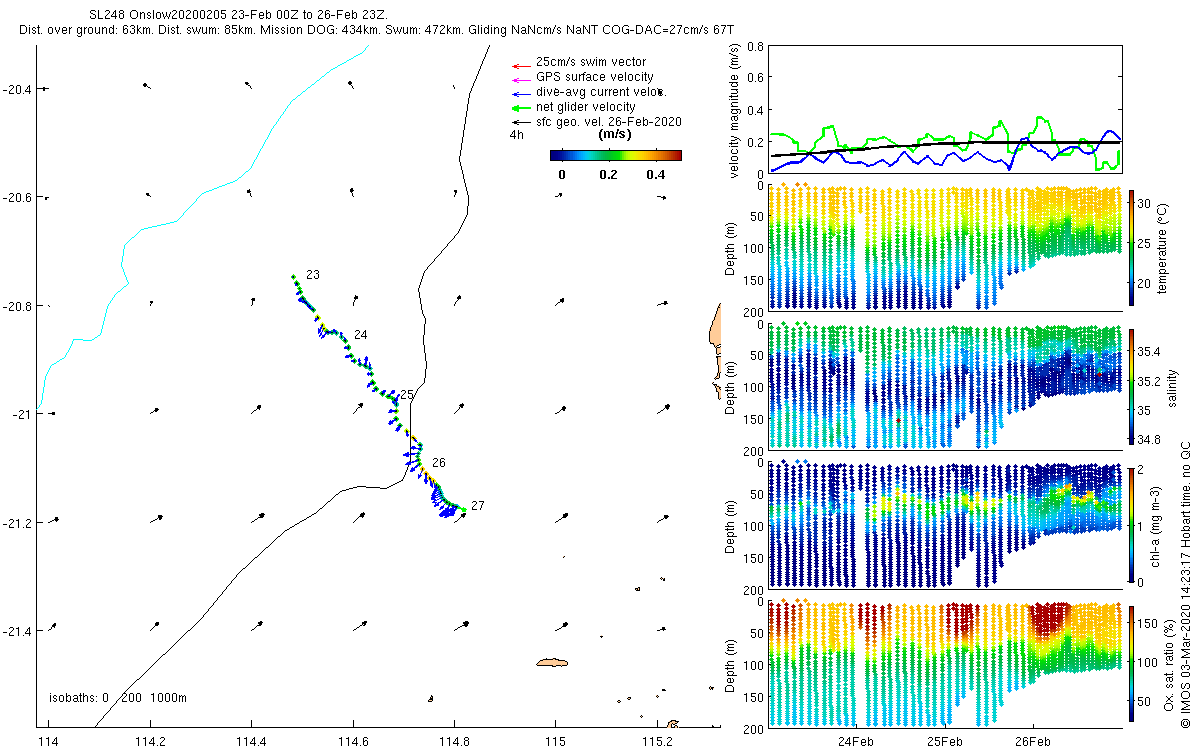
Task: Click the '26Feb' date tick label
Action: click(1032, 742)
